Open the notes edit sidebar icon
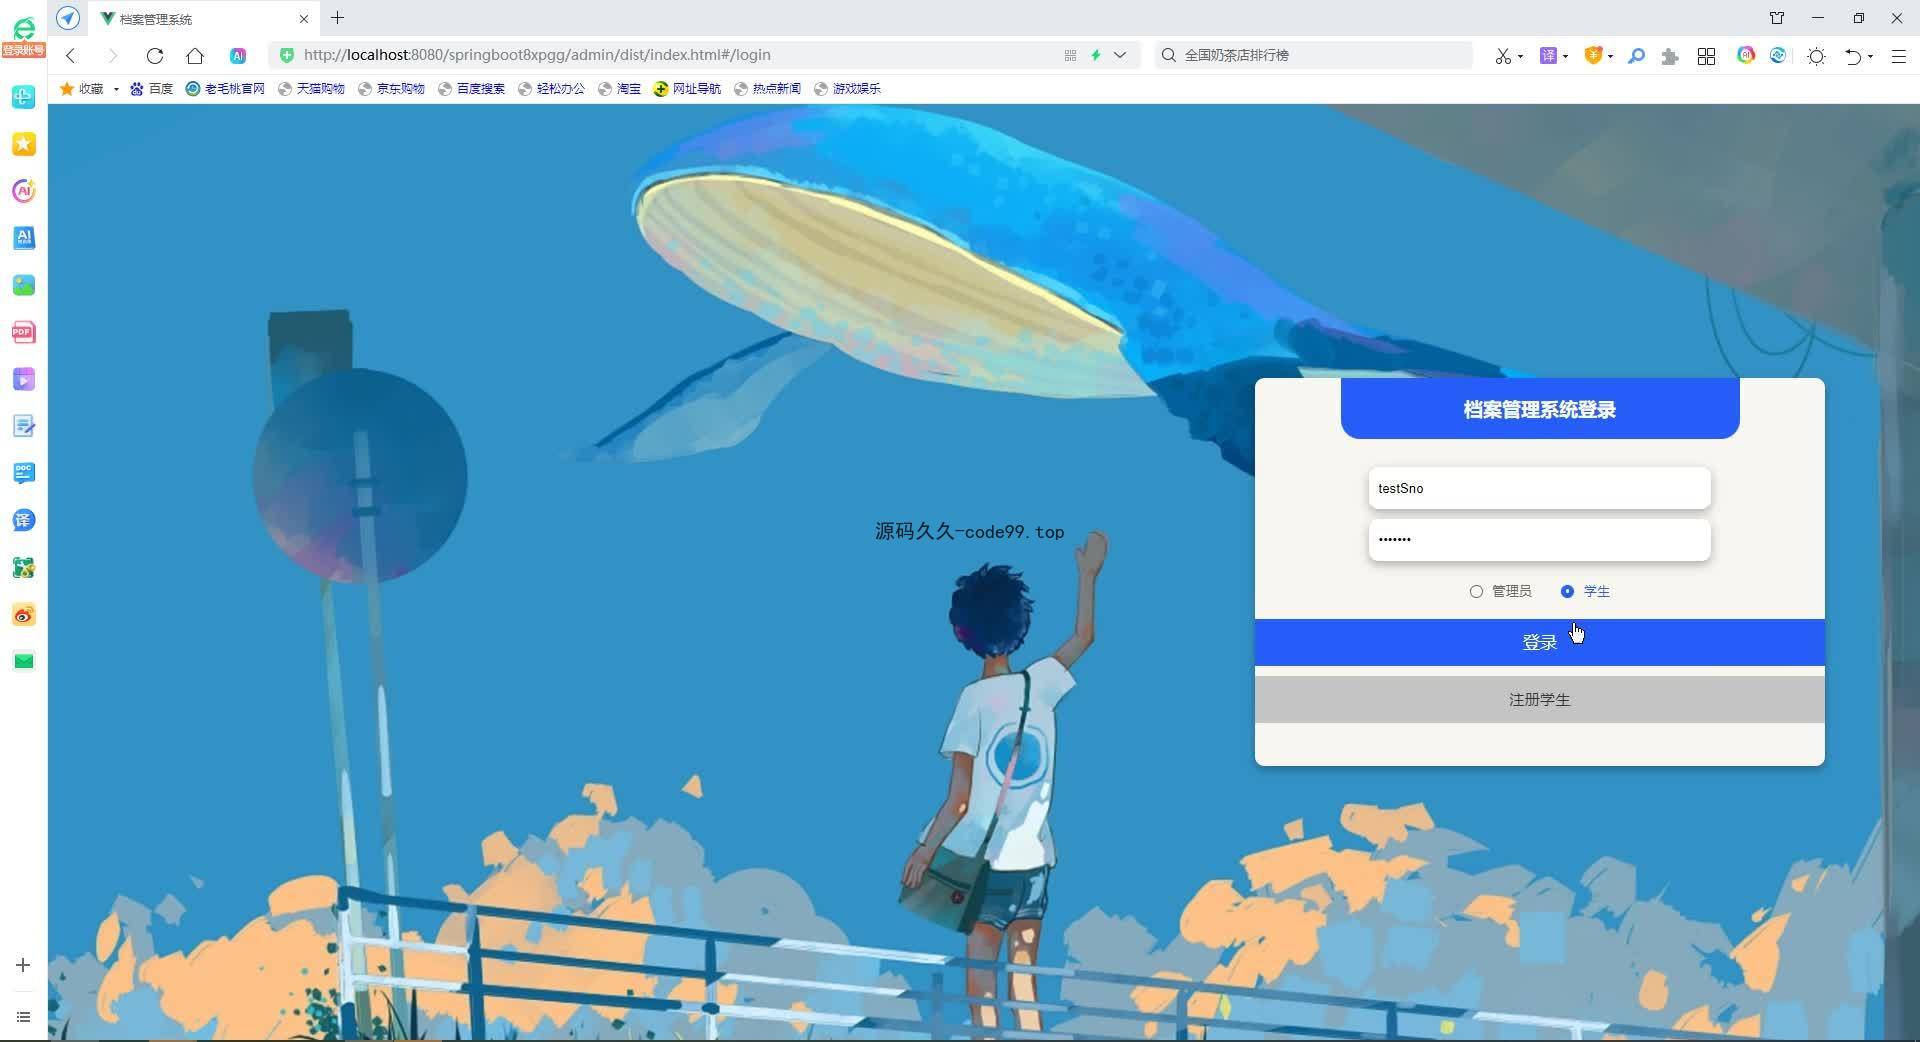This screenshot has width=1920, height=1042. 24,426
